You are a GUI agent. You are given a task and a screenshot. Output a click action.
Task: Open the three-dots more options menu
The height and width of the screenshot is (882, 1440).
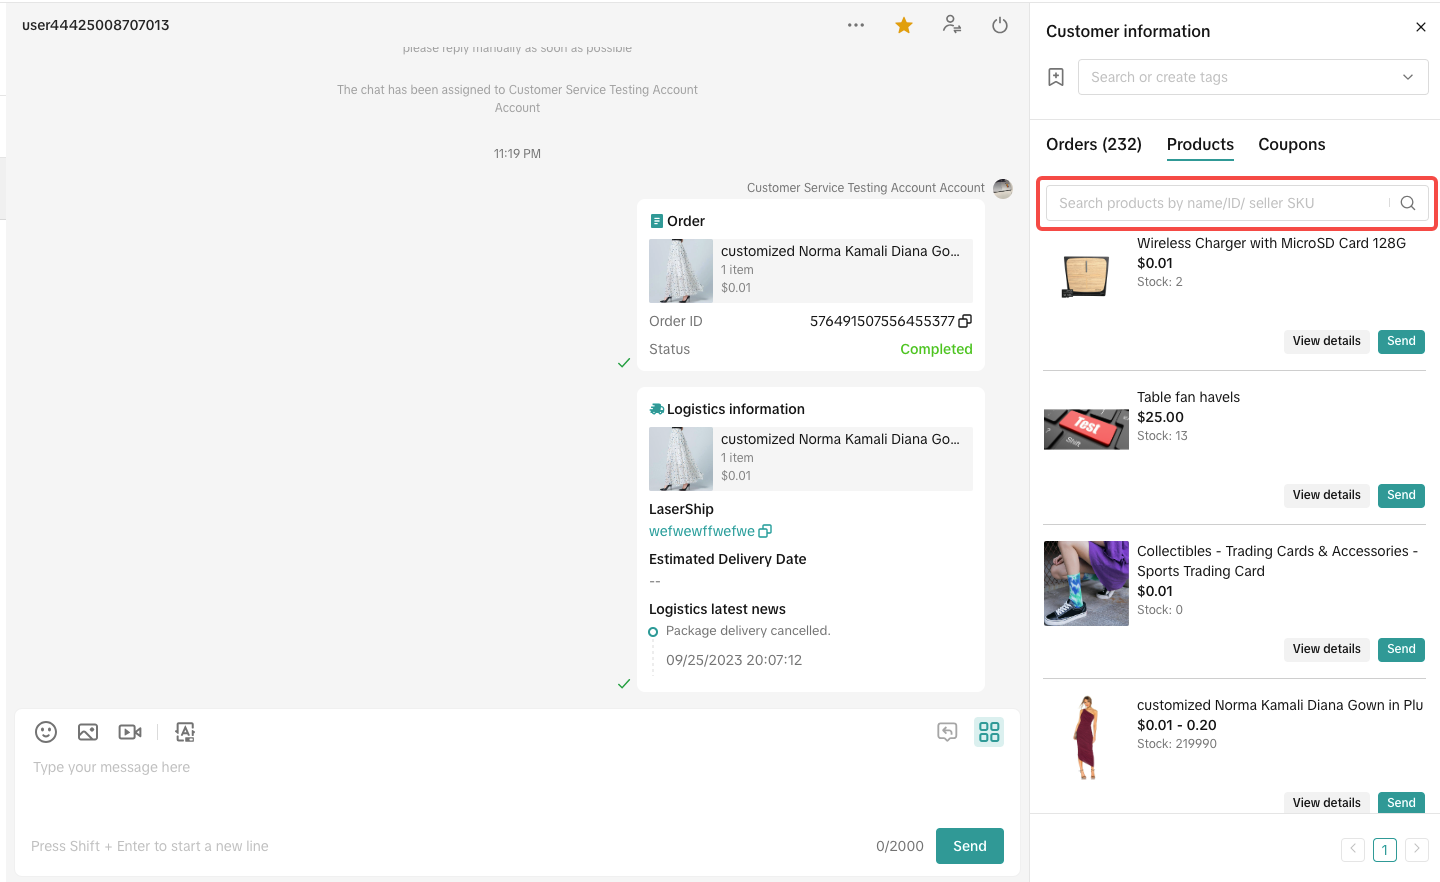pyautogui.click(x=856, y=25)
